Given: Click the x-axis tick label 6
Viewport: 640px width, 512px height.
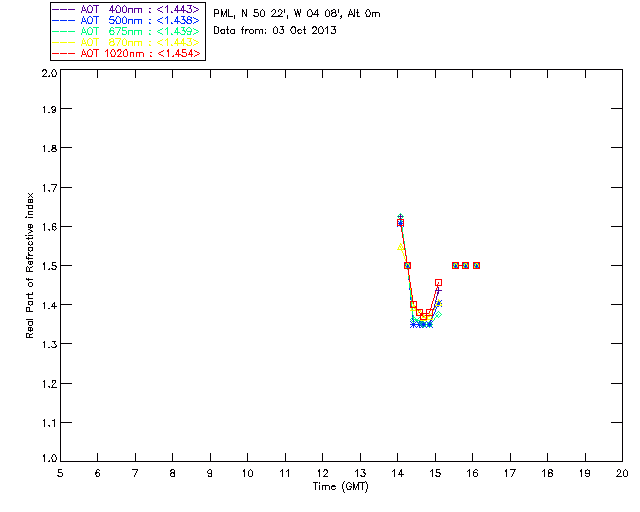Looking at the screenshot, I should (x=98, y=473).
